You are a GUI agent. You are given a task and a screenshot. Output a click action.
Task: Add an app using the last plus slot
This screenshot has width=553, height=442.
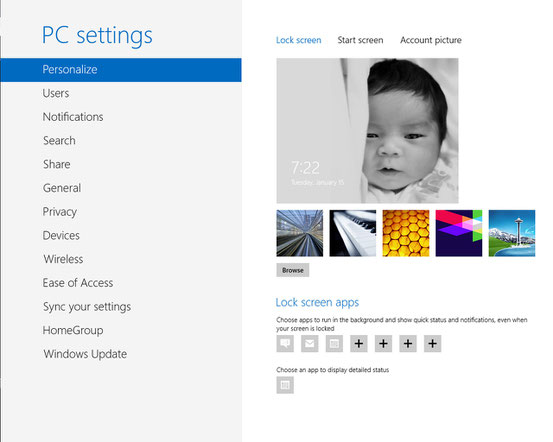(x=433, y=344)
